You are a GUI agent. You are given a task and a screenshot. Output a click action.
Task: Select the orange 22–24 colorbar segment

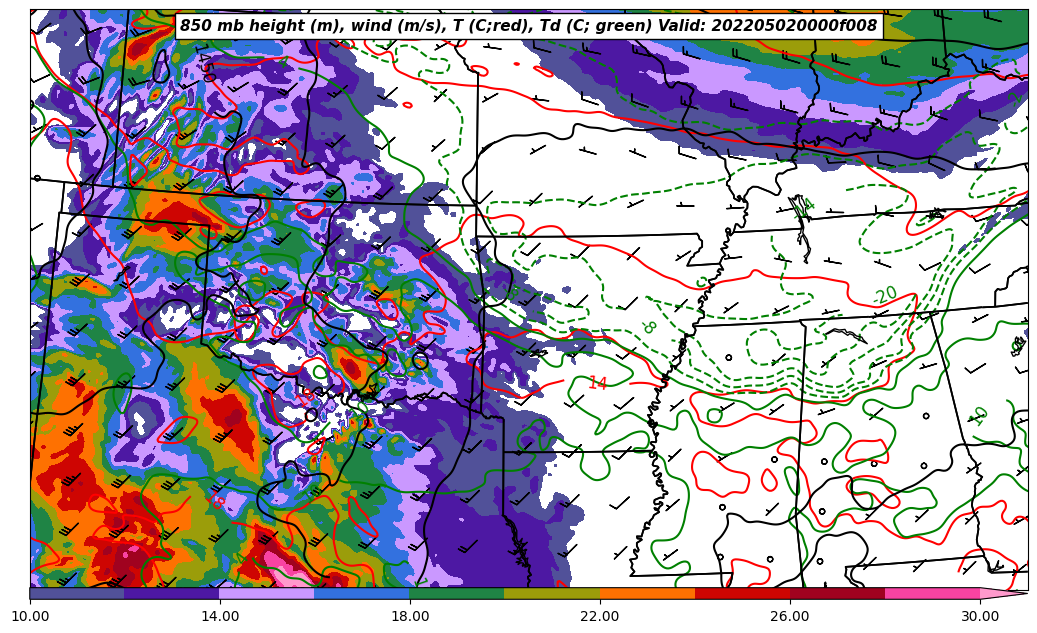(647, 593)
